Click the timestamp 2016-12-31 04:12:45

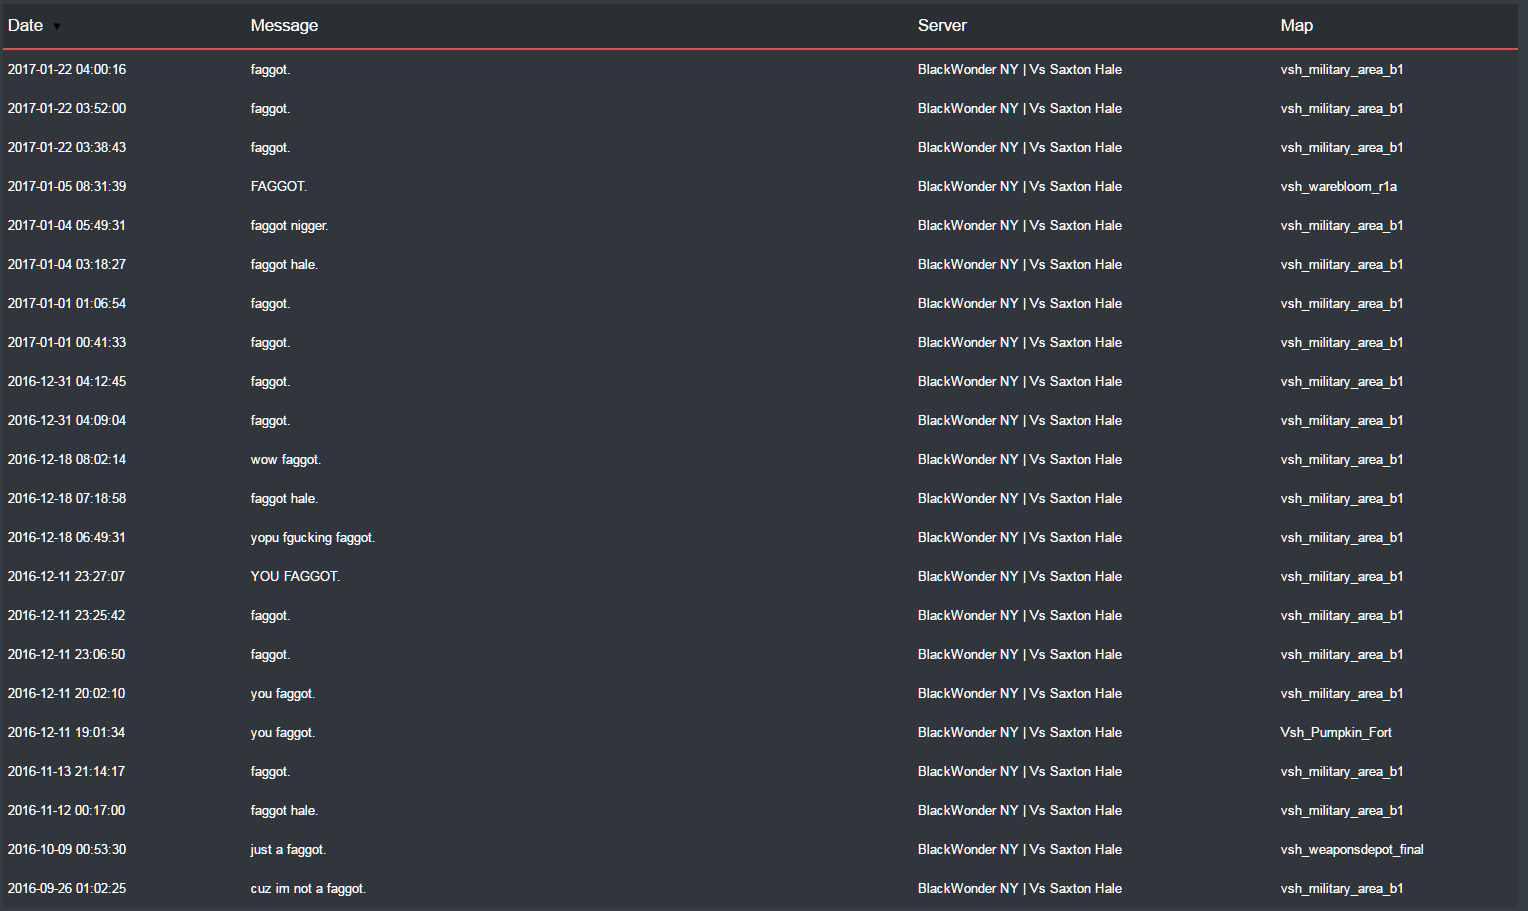click(x=67, y=381)
